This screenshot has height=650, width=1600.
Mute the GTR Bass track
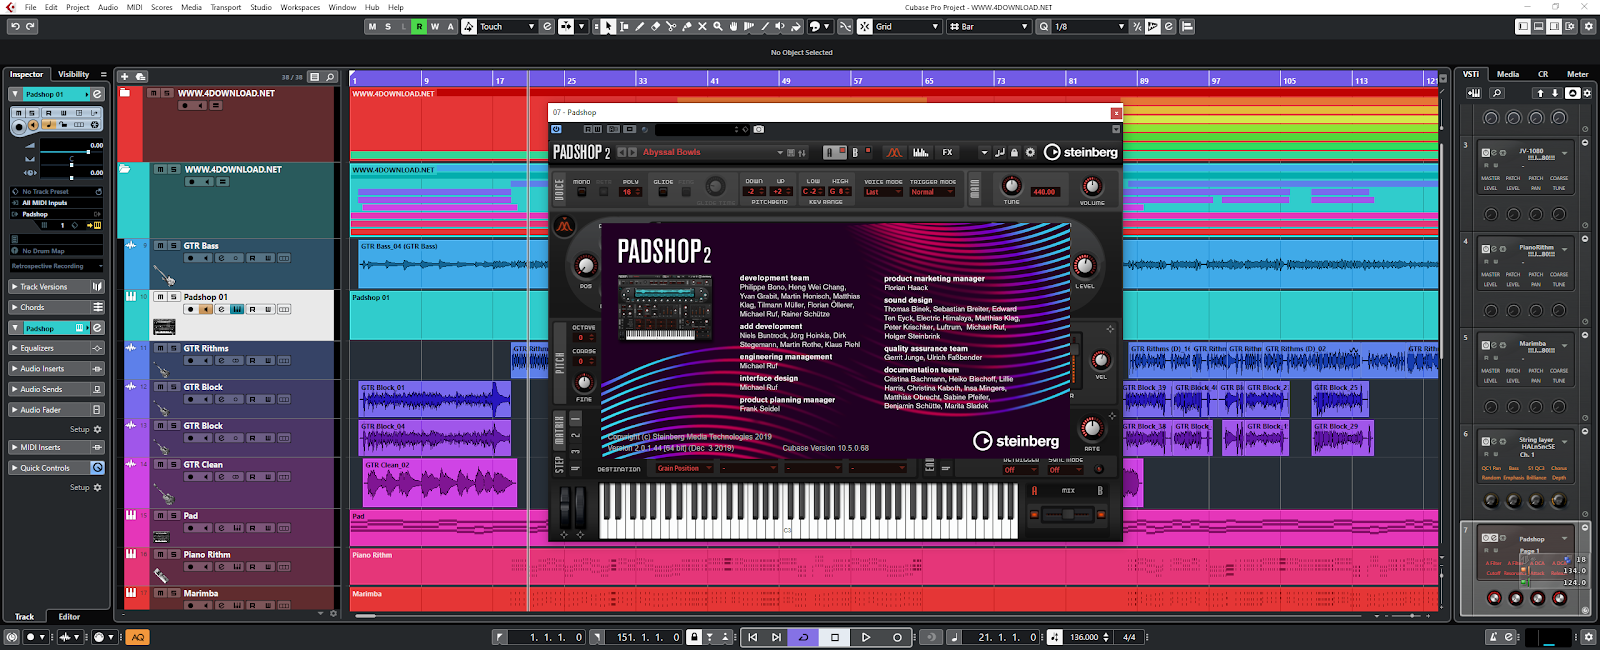[160, 245]
